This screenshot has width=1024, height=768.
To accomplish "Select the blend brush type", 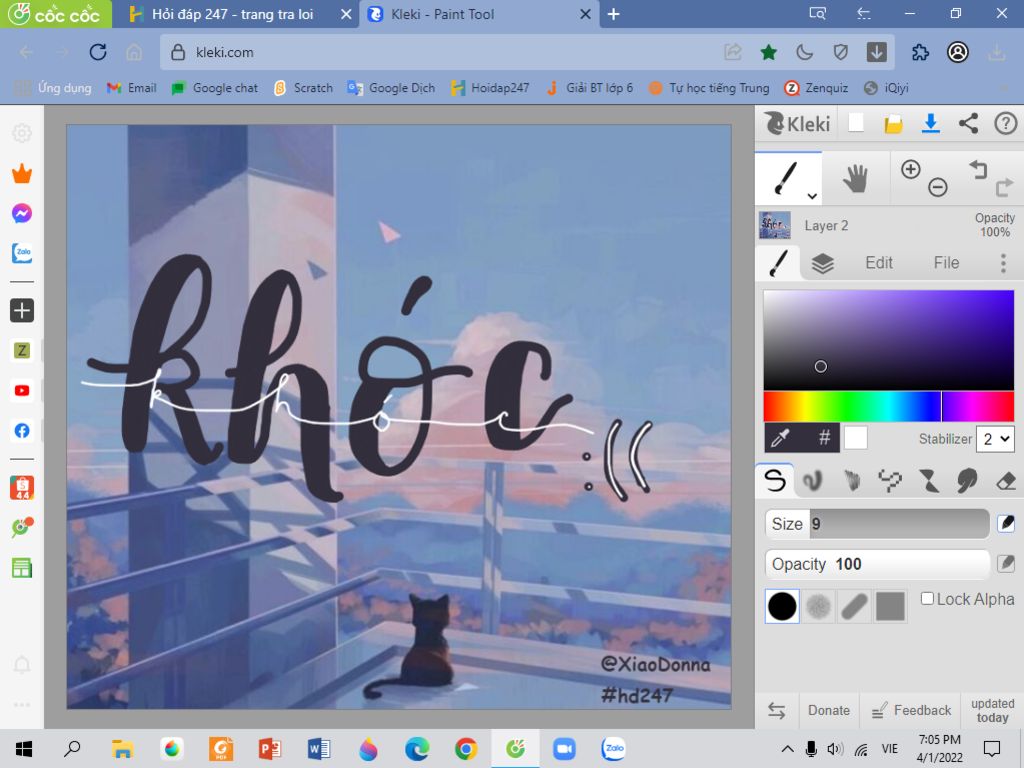I will (x=812, y=481).
